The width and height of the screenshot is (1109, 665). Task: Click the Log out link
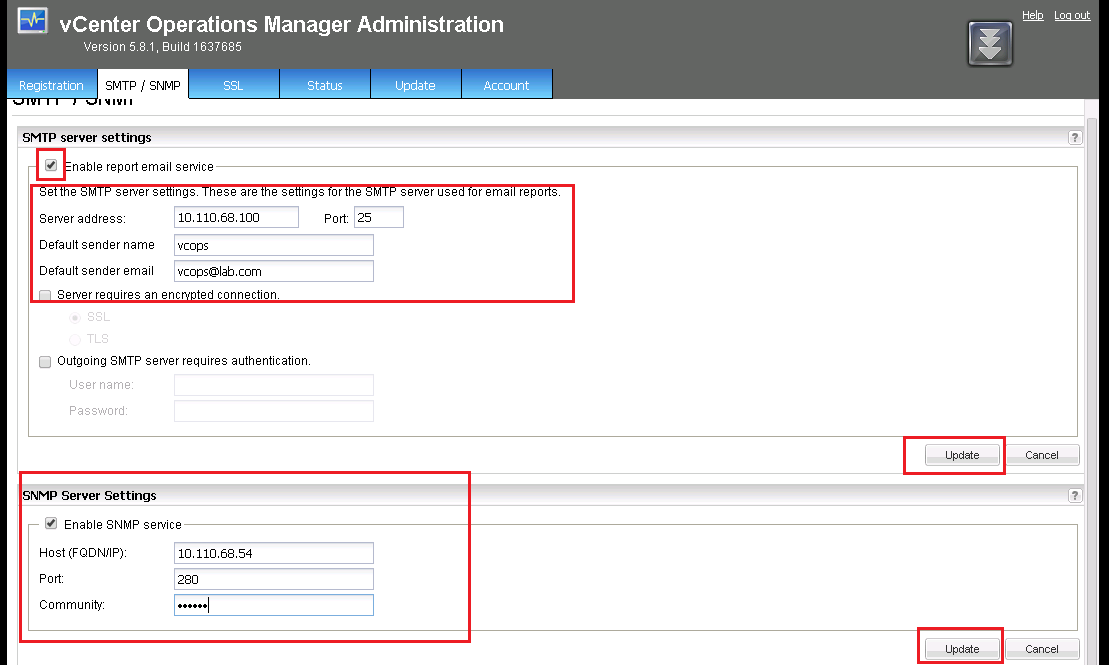(1072, 15)
